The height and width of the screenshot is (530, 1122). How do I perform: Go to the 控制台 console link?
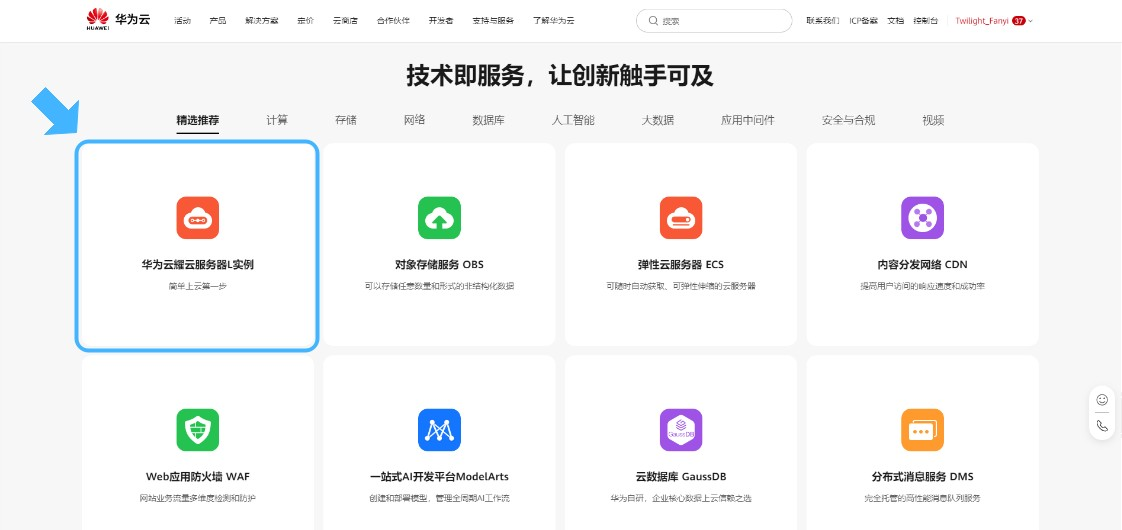926,21
